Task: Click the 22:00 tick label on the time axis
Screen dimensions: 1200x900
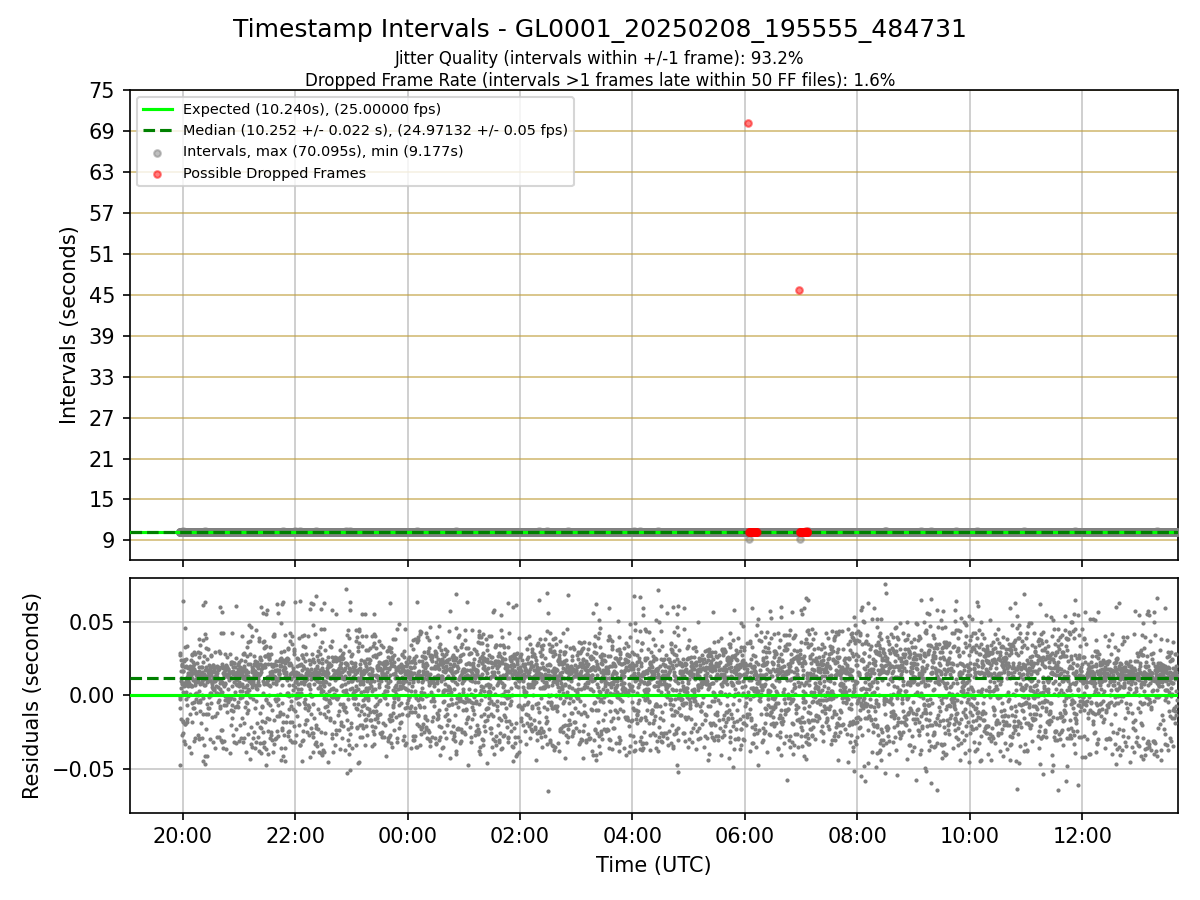Action: click(x=295, y=835)
